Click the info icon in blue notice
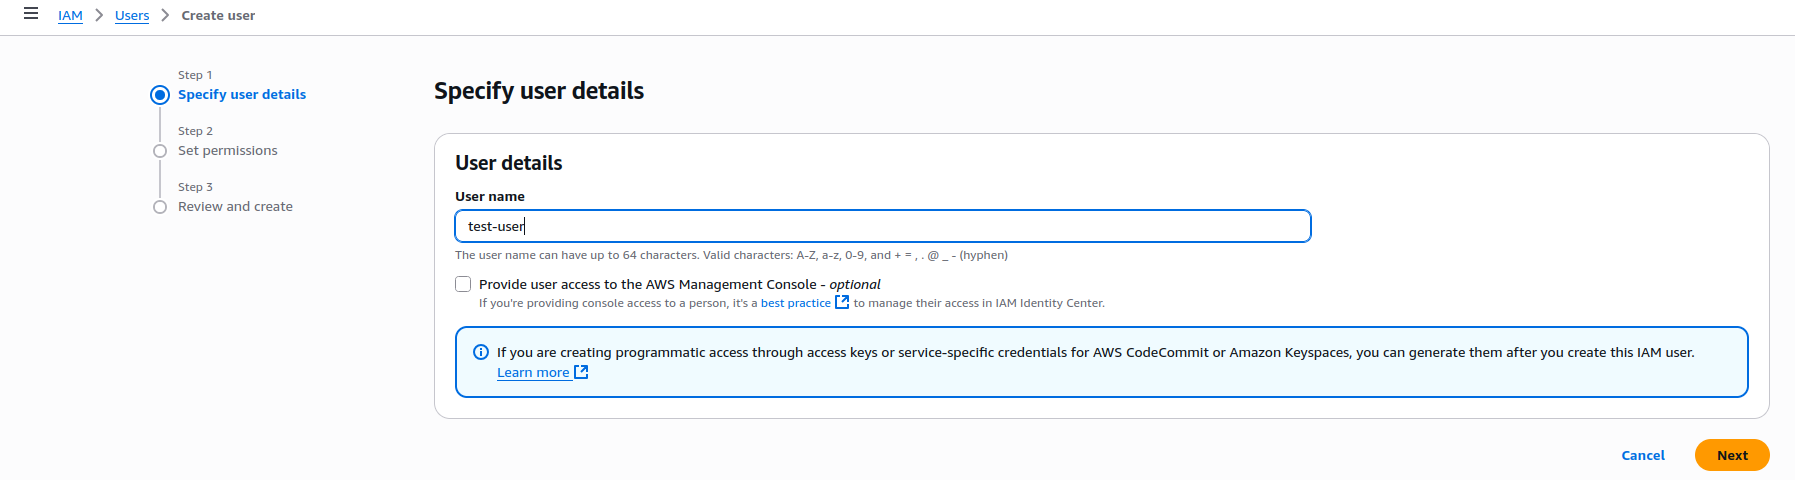Image resolution: width=1795 pixels, height=480 pixels. [x=481, y=352]
